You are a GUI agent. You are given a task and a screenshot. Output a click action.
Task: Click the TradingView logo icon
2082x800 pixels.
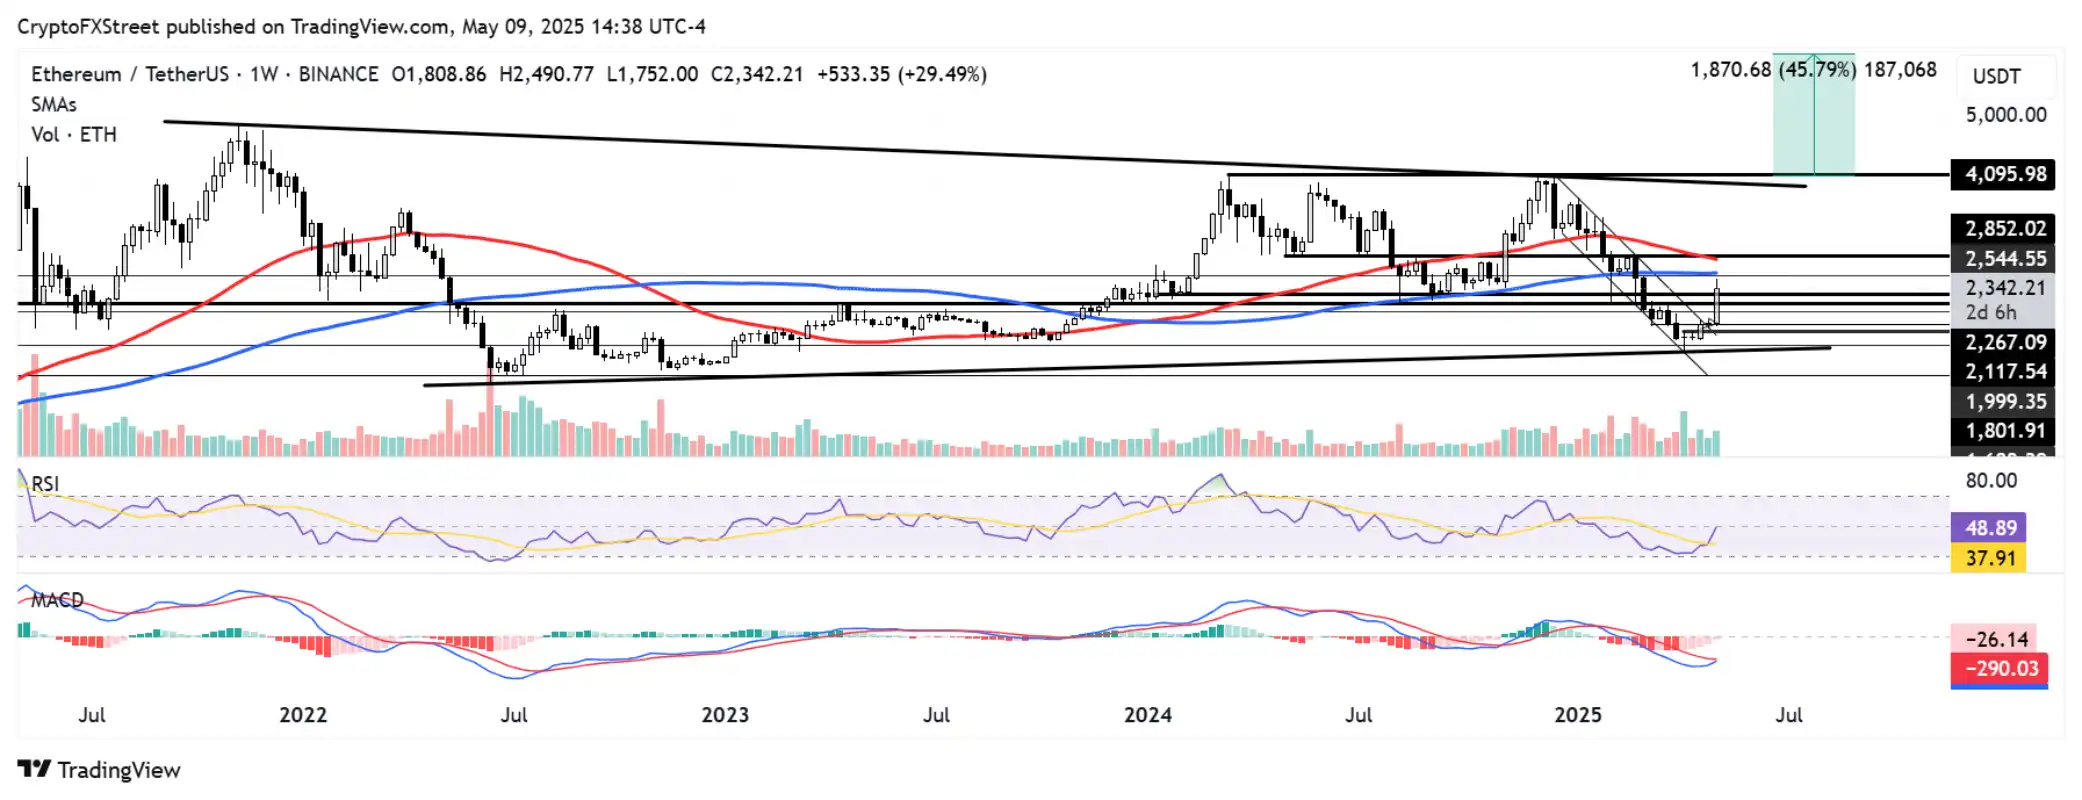(x=33, y=769)
